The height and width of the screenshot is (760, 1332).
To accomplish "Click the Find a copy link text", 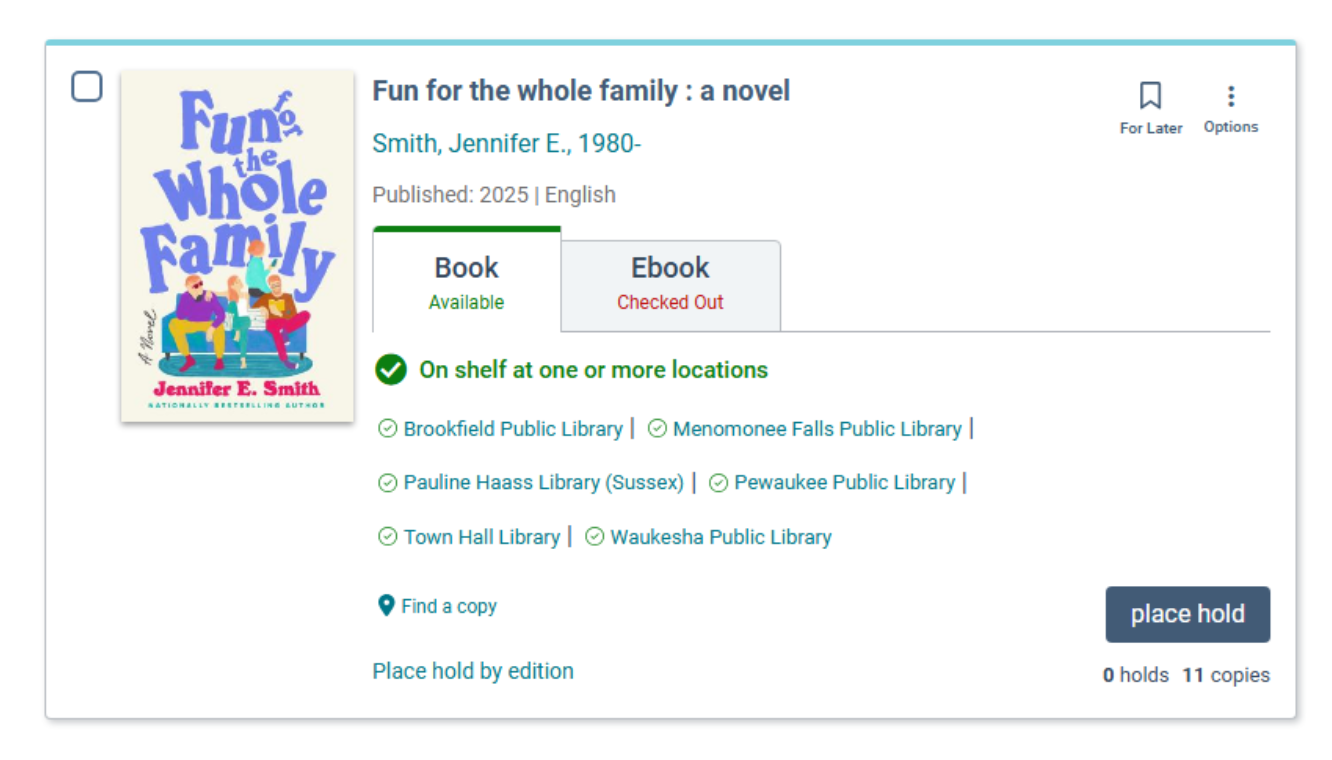I will 449,606.
